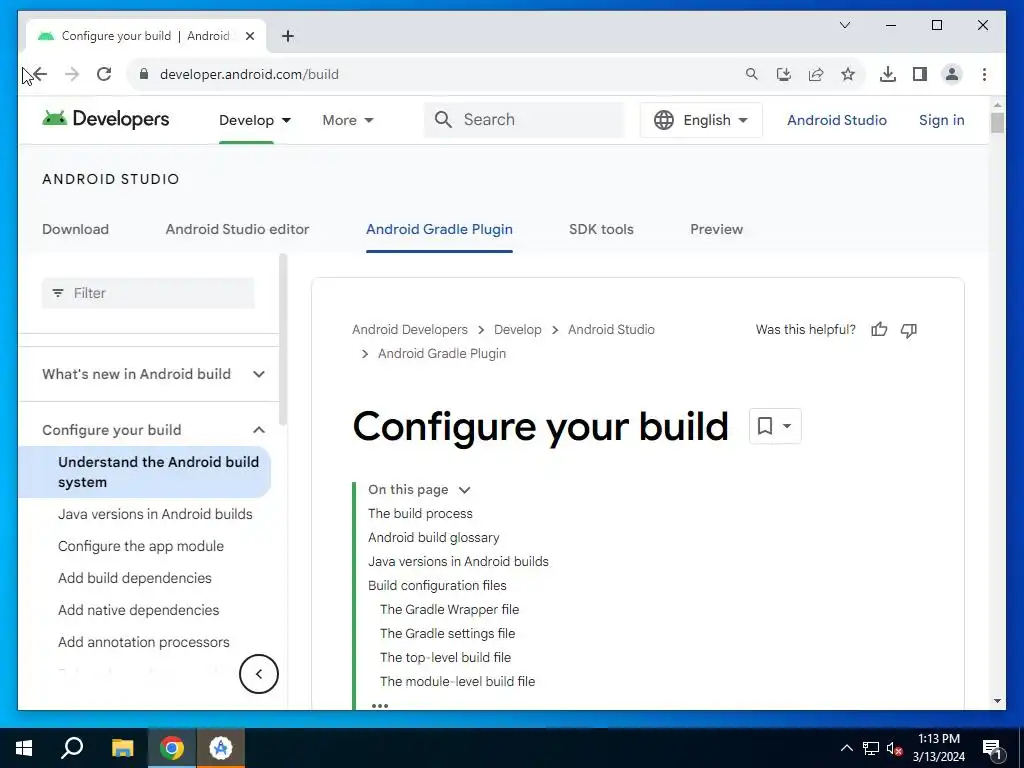Close the Configure your build tab

pyautogui.click(x=249, y=36)
